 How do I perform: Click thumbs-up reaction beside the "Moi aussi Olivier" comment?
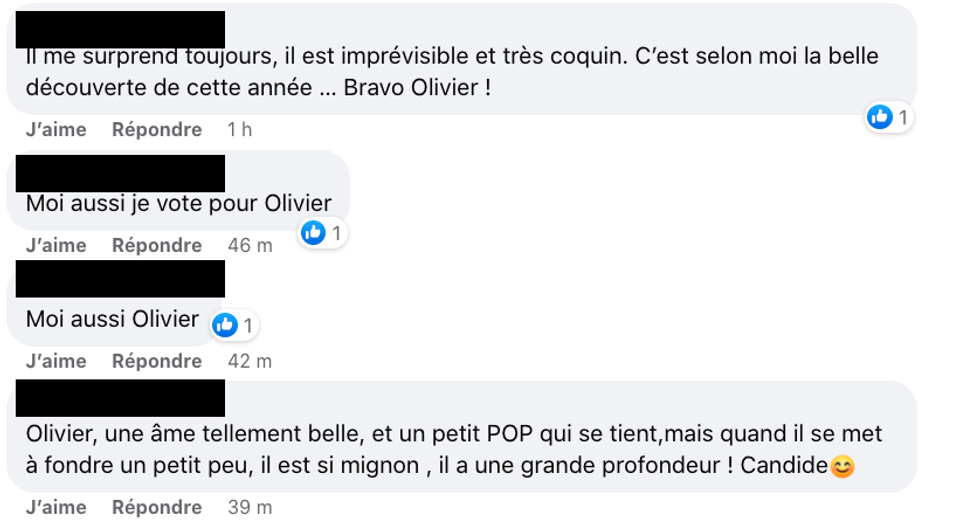[x=234, y=325]
